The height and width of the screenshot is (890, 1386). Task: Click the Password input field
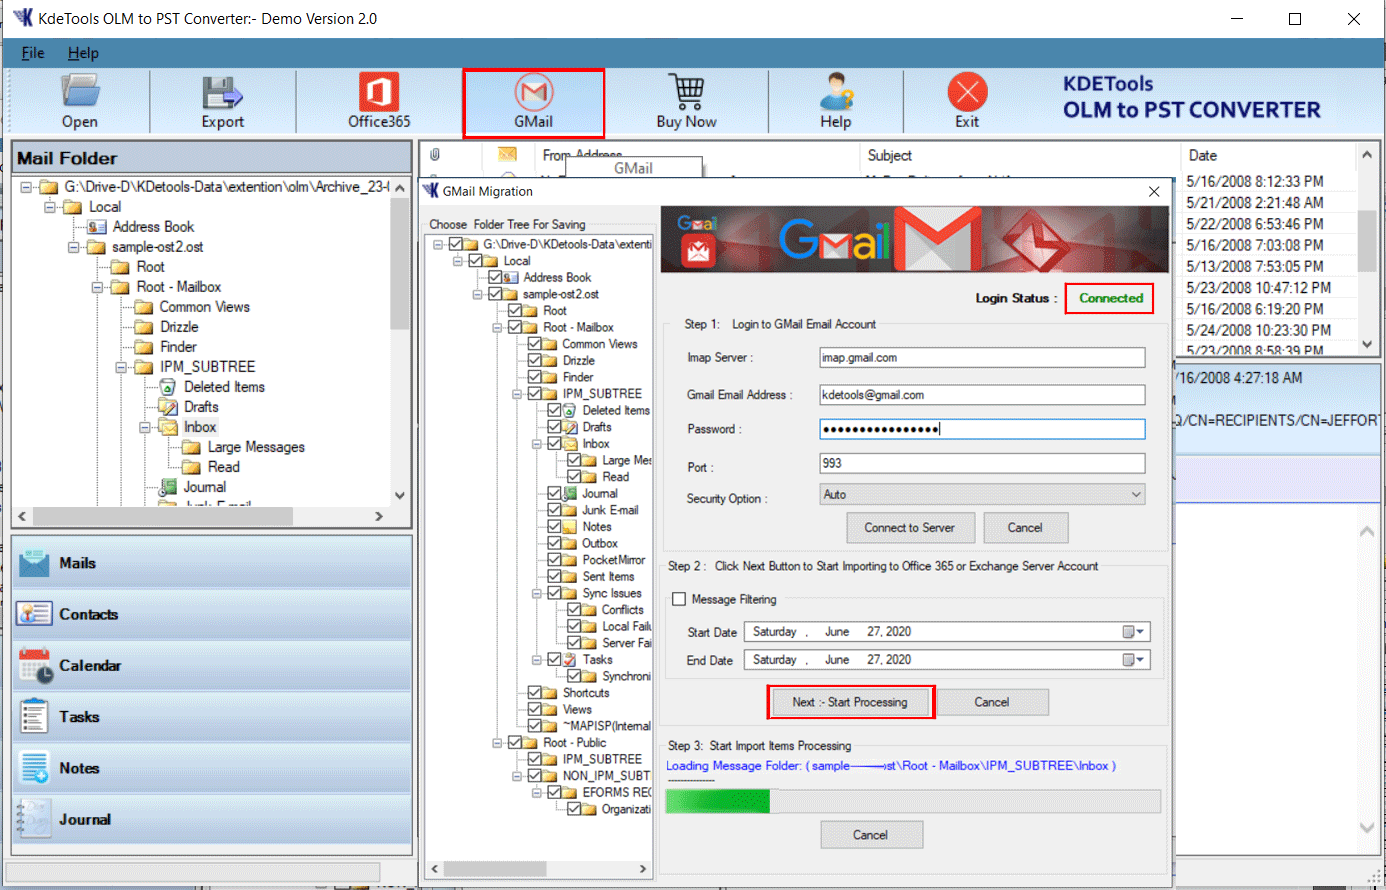point(982,429)
